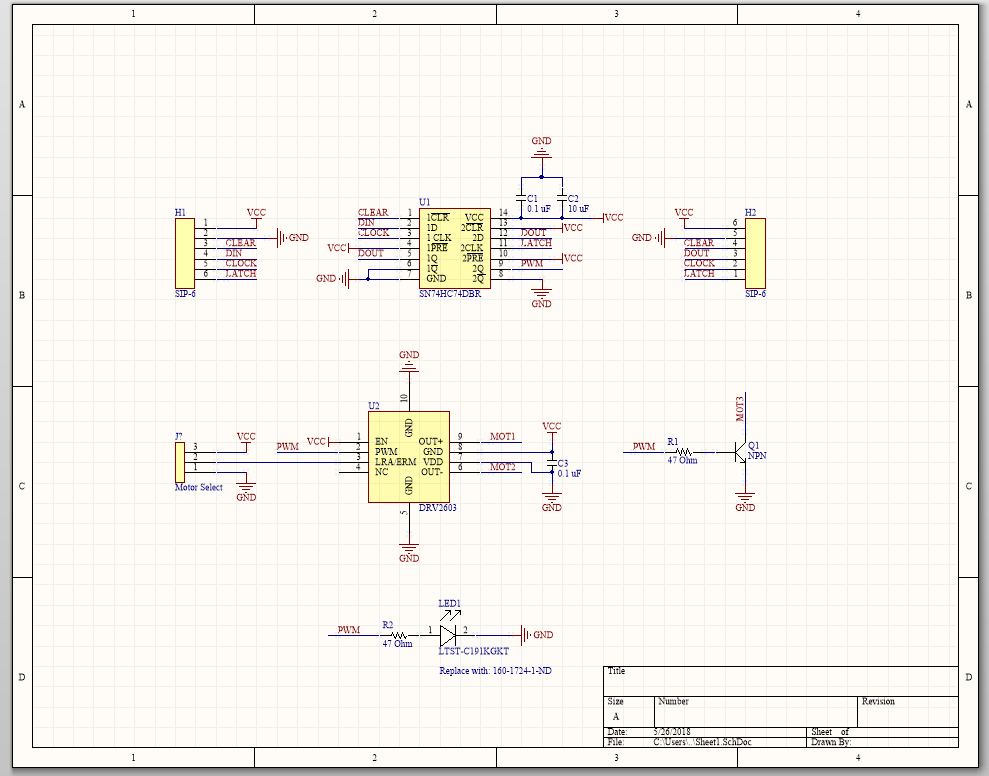Select the U2 DRV2603 chip body

[409, 457]
